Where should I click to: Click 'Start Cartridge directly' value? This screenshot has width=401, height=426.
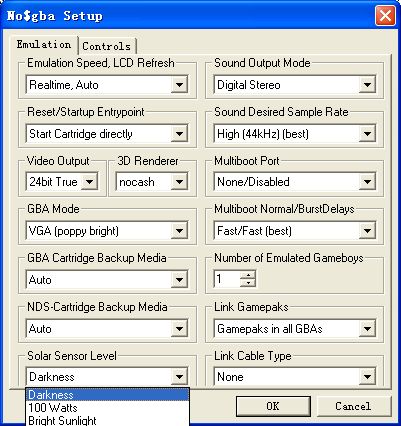click(x=99, y=134)
